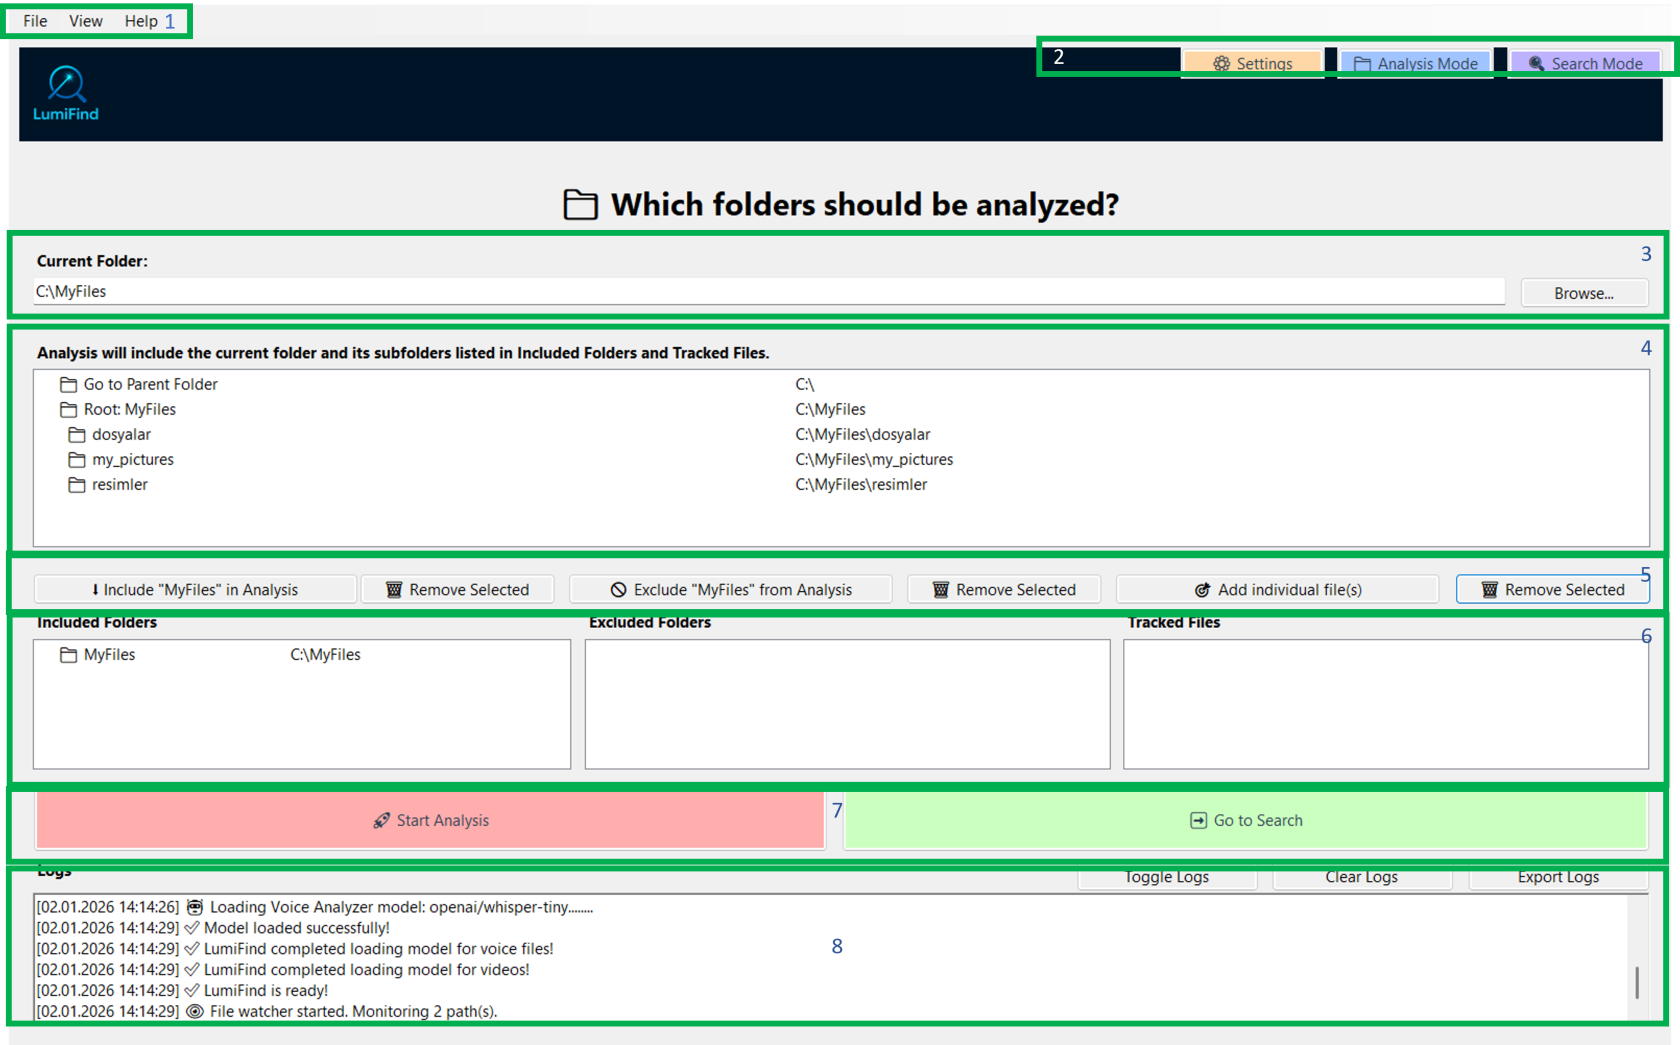This screenshot has height=1045, width=1680.
Task: Click Add individual file(s) button
Action: tap(1277, 590)
